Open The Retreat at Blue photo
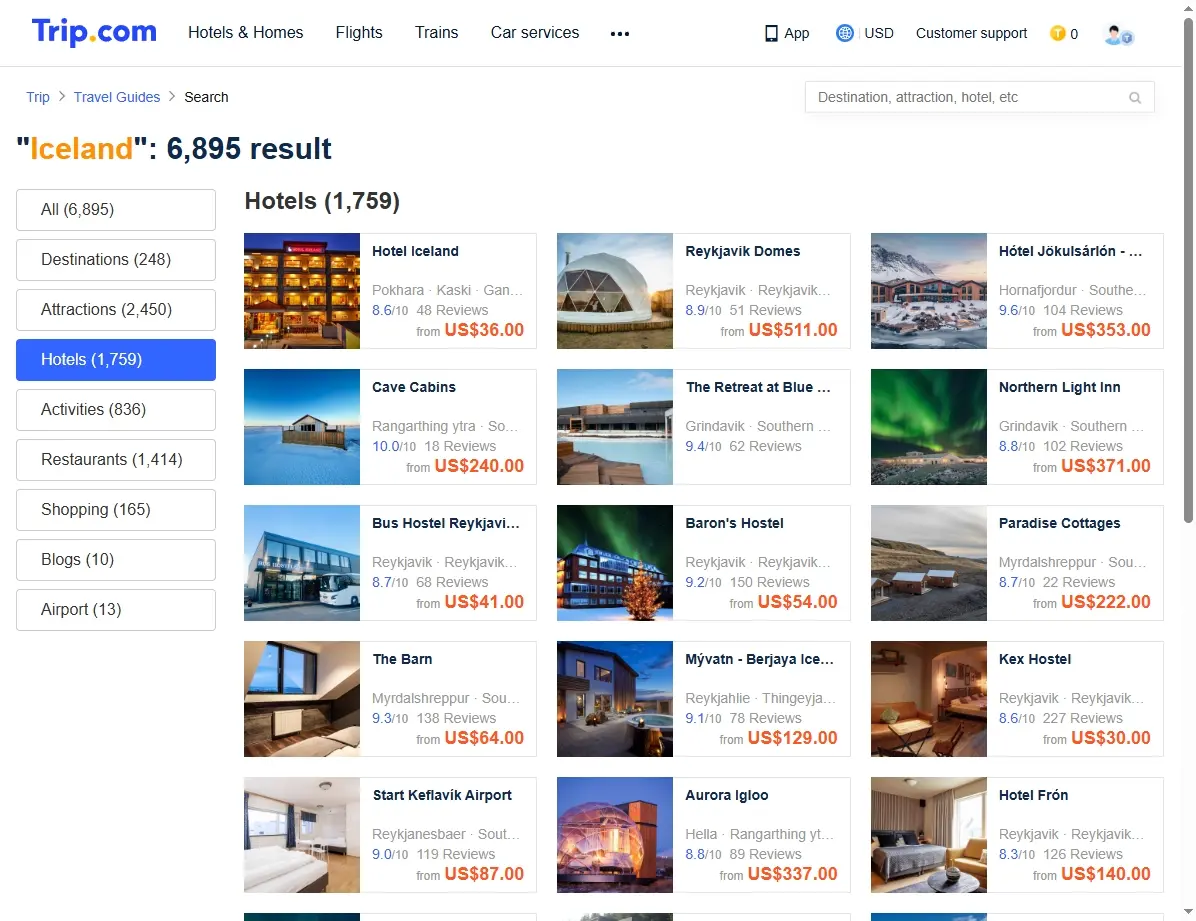 tap(615, 427)
